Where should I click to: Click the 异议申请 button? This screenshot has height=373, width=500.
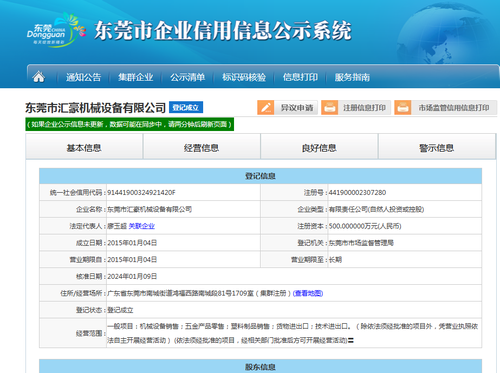tap(287, 108)
